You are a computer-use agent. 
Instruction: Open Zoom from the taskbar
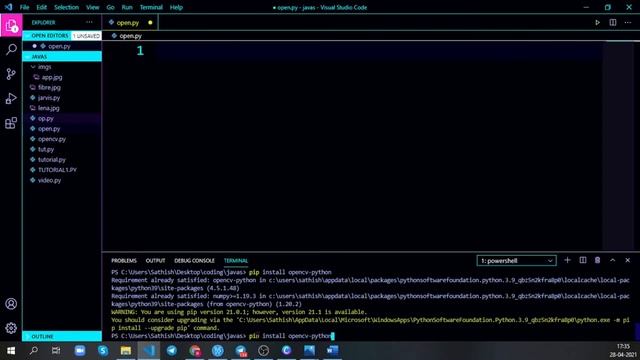pyautogui.click(x=80, y=351)
